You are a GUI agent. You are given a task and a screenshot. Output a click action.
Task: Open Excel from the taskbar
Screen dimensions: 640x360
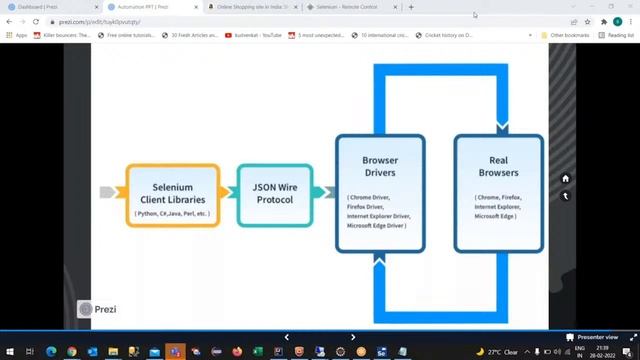tap(258, 351)
